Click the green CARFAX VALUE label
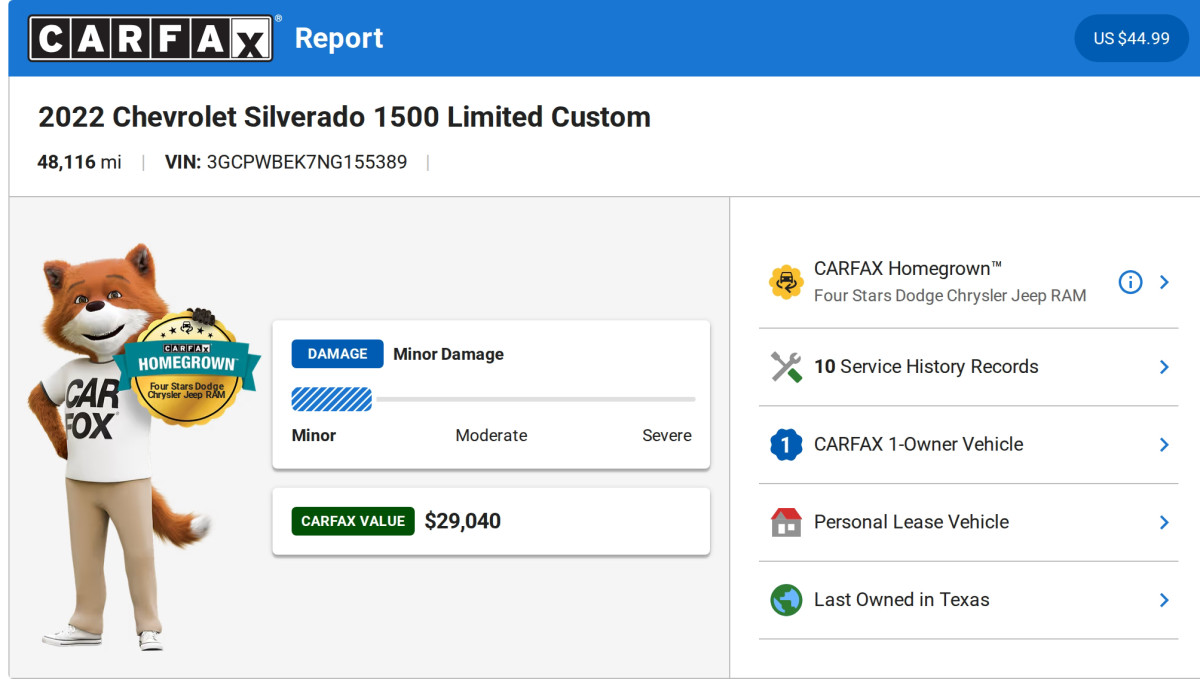The image size is (1200, 679). click(353, 521)
